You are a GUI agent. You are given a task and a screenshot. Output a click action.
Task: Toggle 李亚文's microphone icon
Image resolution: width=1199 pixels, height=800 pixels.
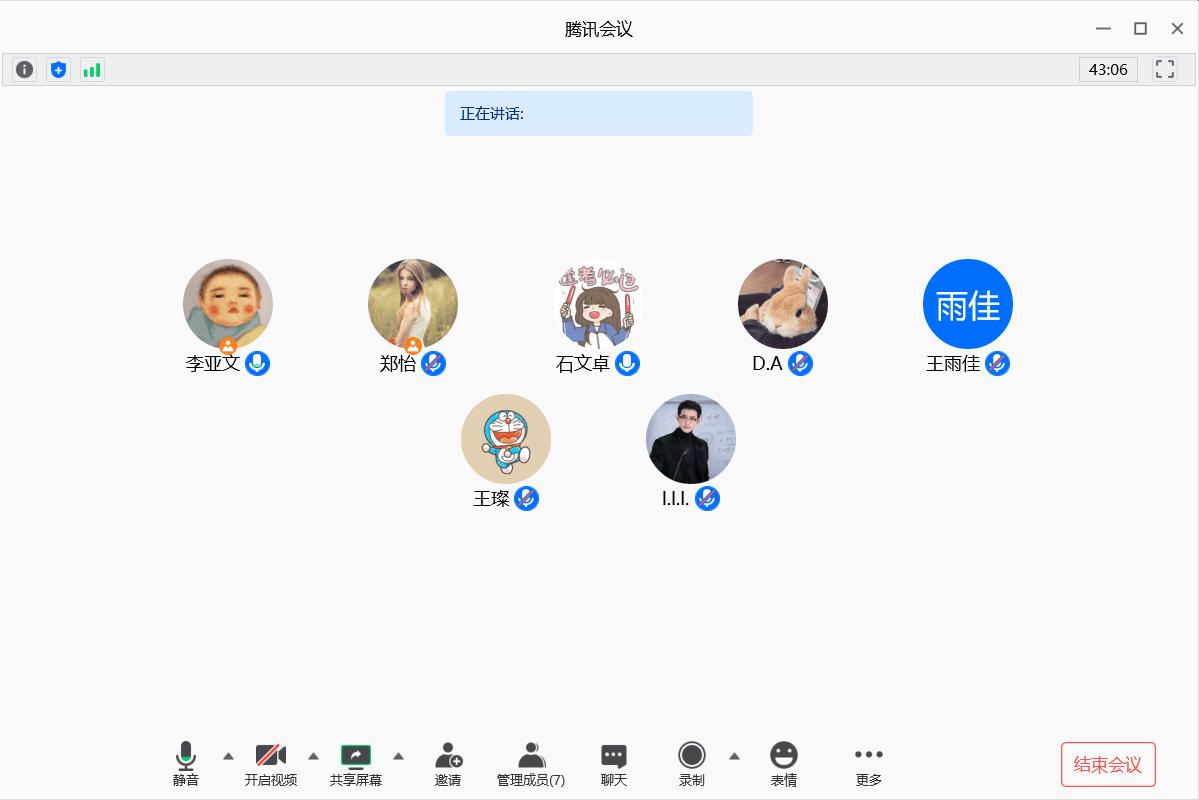pyautogui.click(x=258, y=363)
